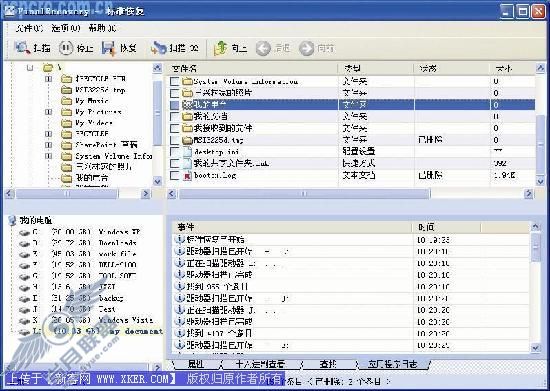This screenshot has height=391, width=550.
Task: Click the file list horizontal scrollbar thumb
Action: pos(304,194)
